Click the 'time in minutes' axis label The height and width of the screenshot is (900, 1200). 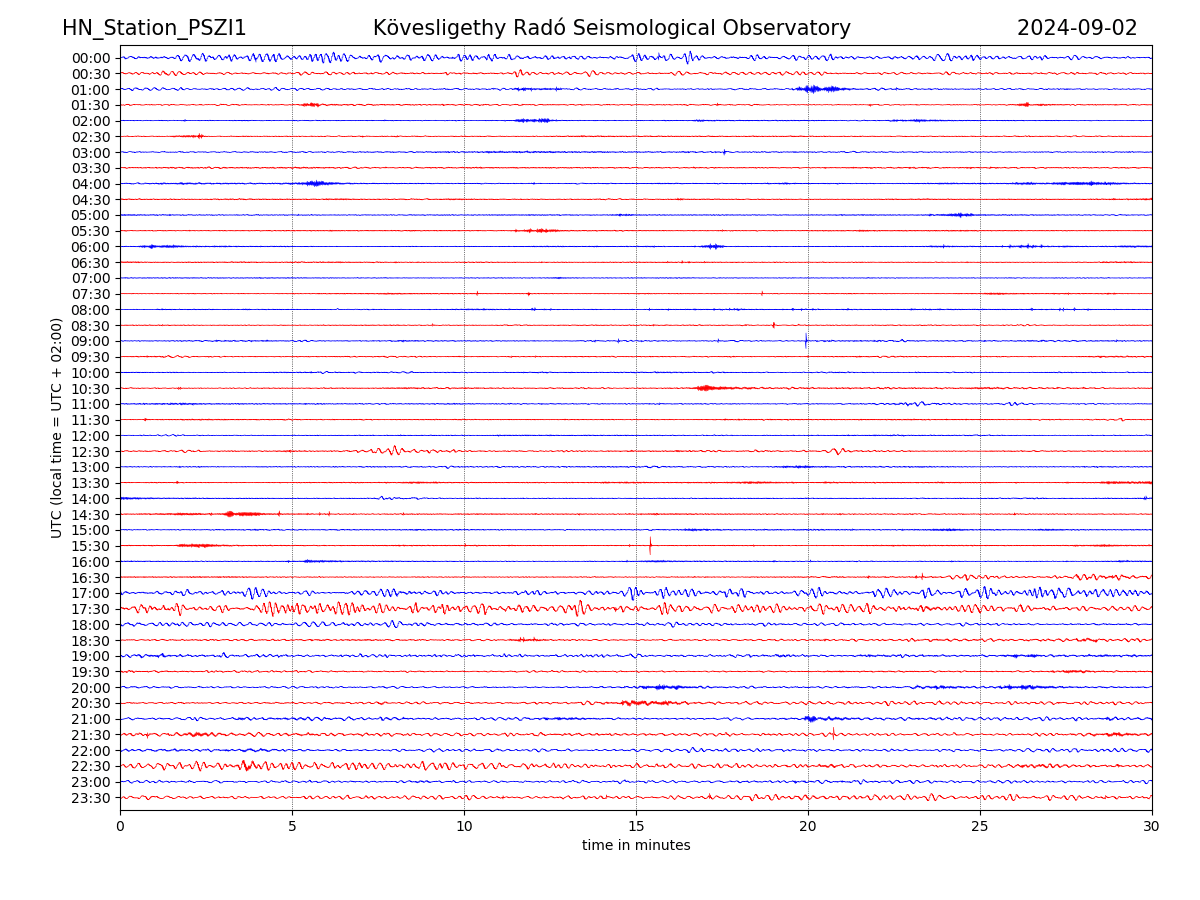636,846
